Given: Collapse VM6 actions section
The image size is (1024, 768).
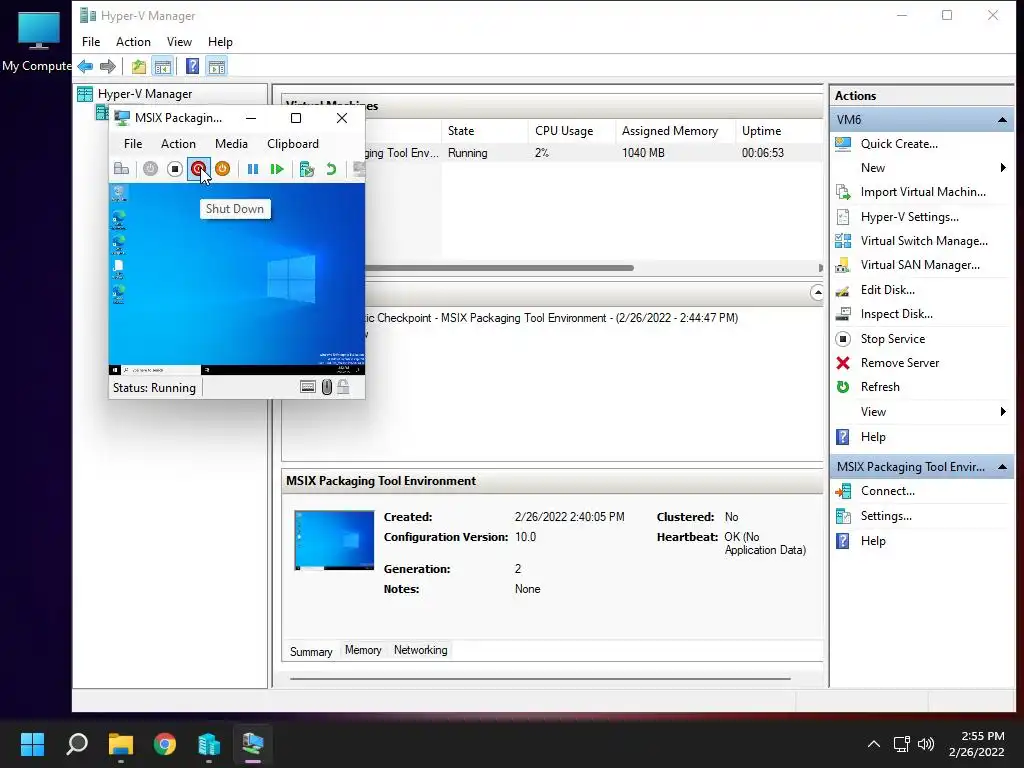Looking at the screenshot, I should pos(1002,120).
